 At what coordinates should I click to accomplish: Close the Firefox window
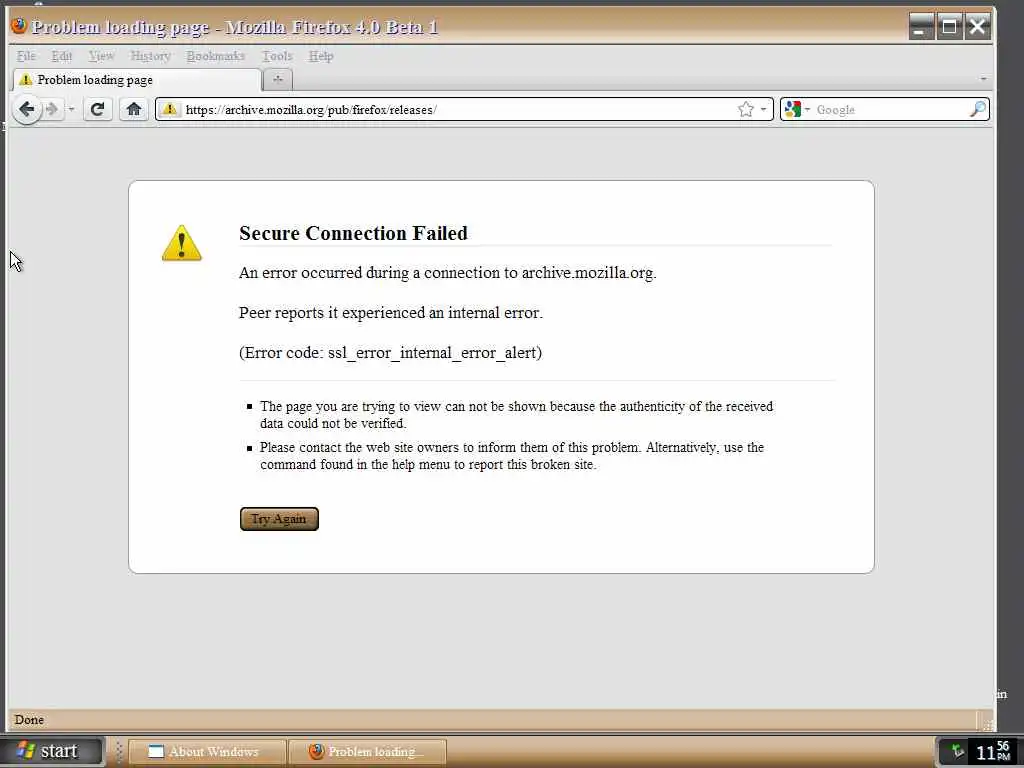pos(978,27)
